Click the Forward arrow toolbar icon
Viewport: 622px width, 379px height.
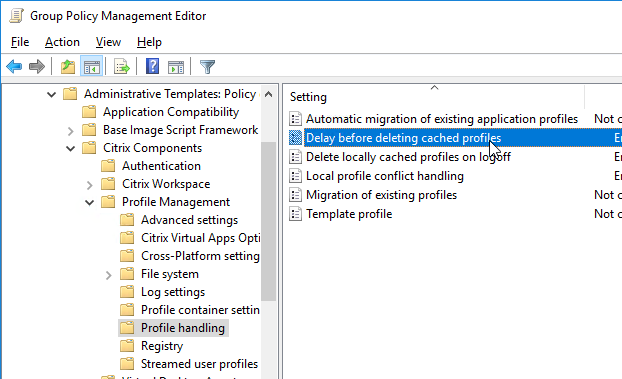37,66
